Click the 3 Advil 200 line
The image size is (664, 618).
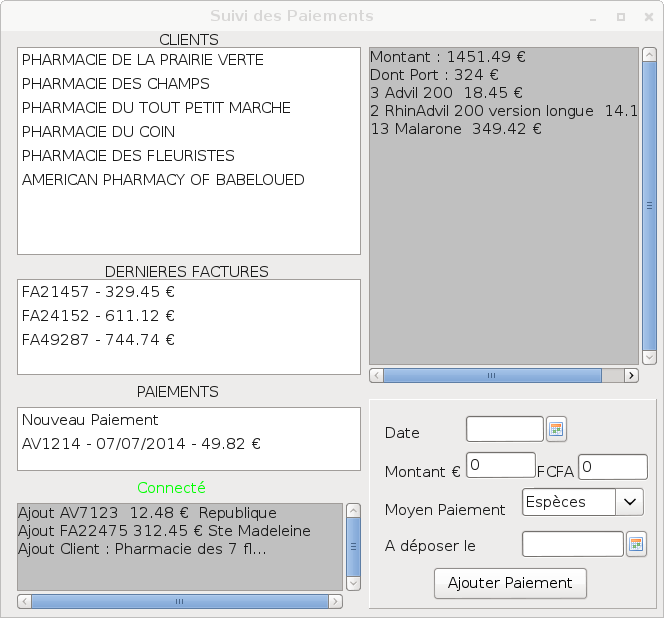pyautogui.click(x=446, y=93)
